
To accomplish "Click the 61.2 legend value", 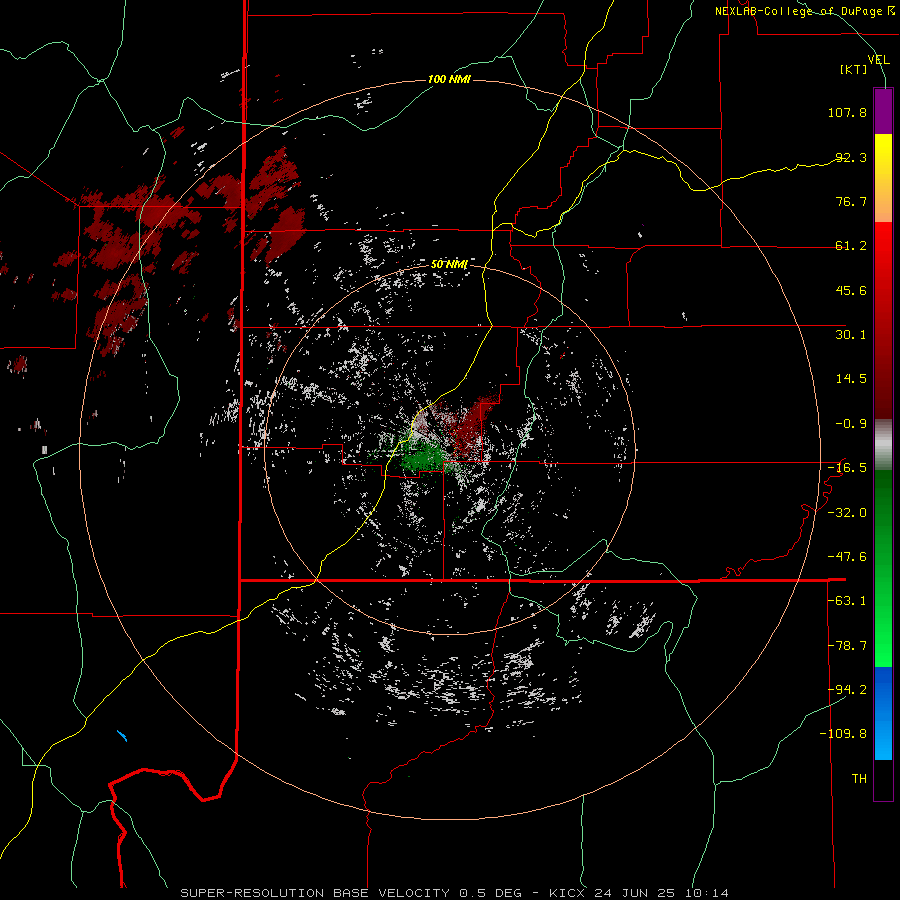I will coord(851,246).
